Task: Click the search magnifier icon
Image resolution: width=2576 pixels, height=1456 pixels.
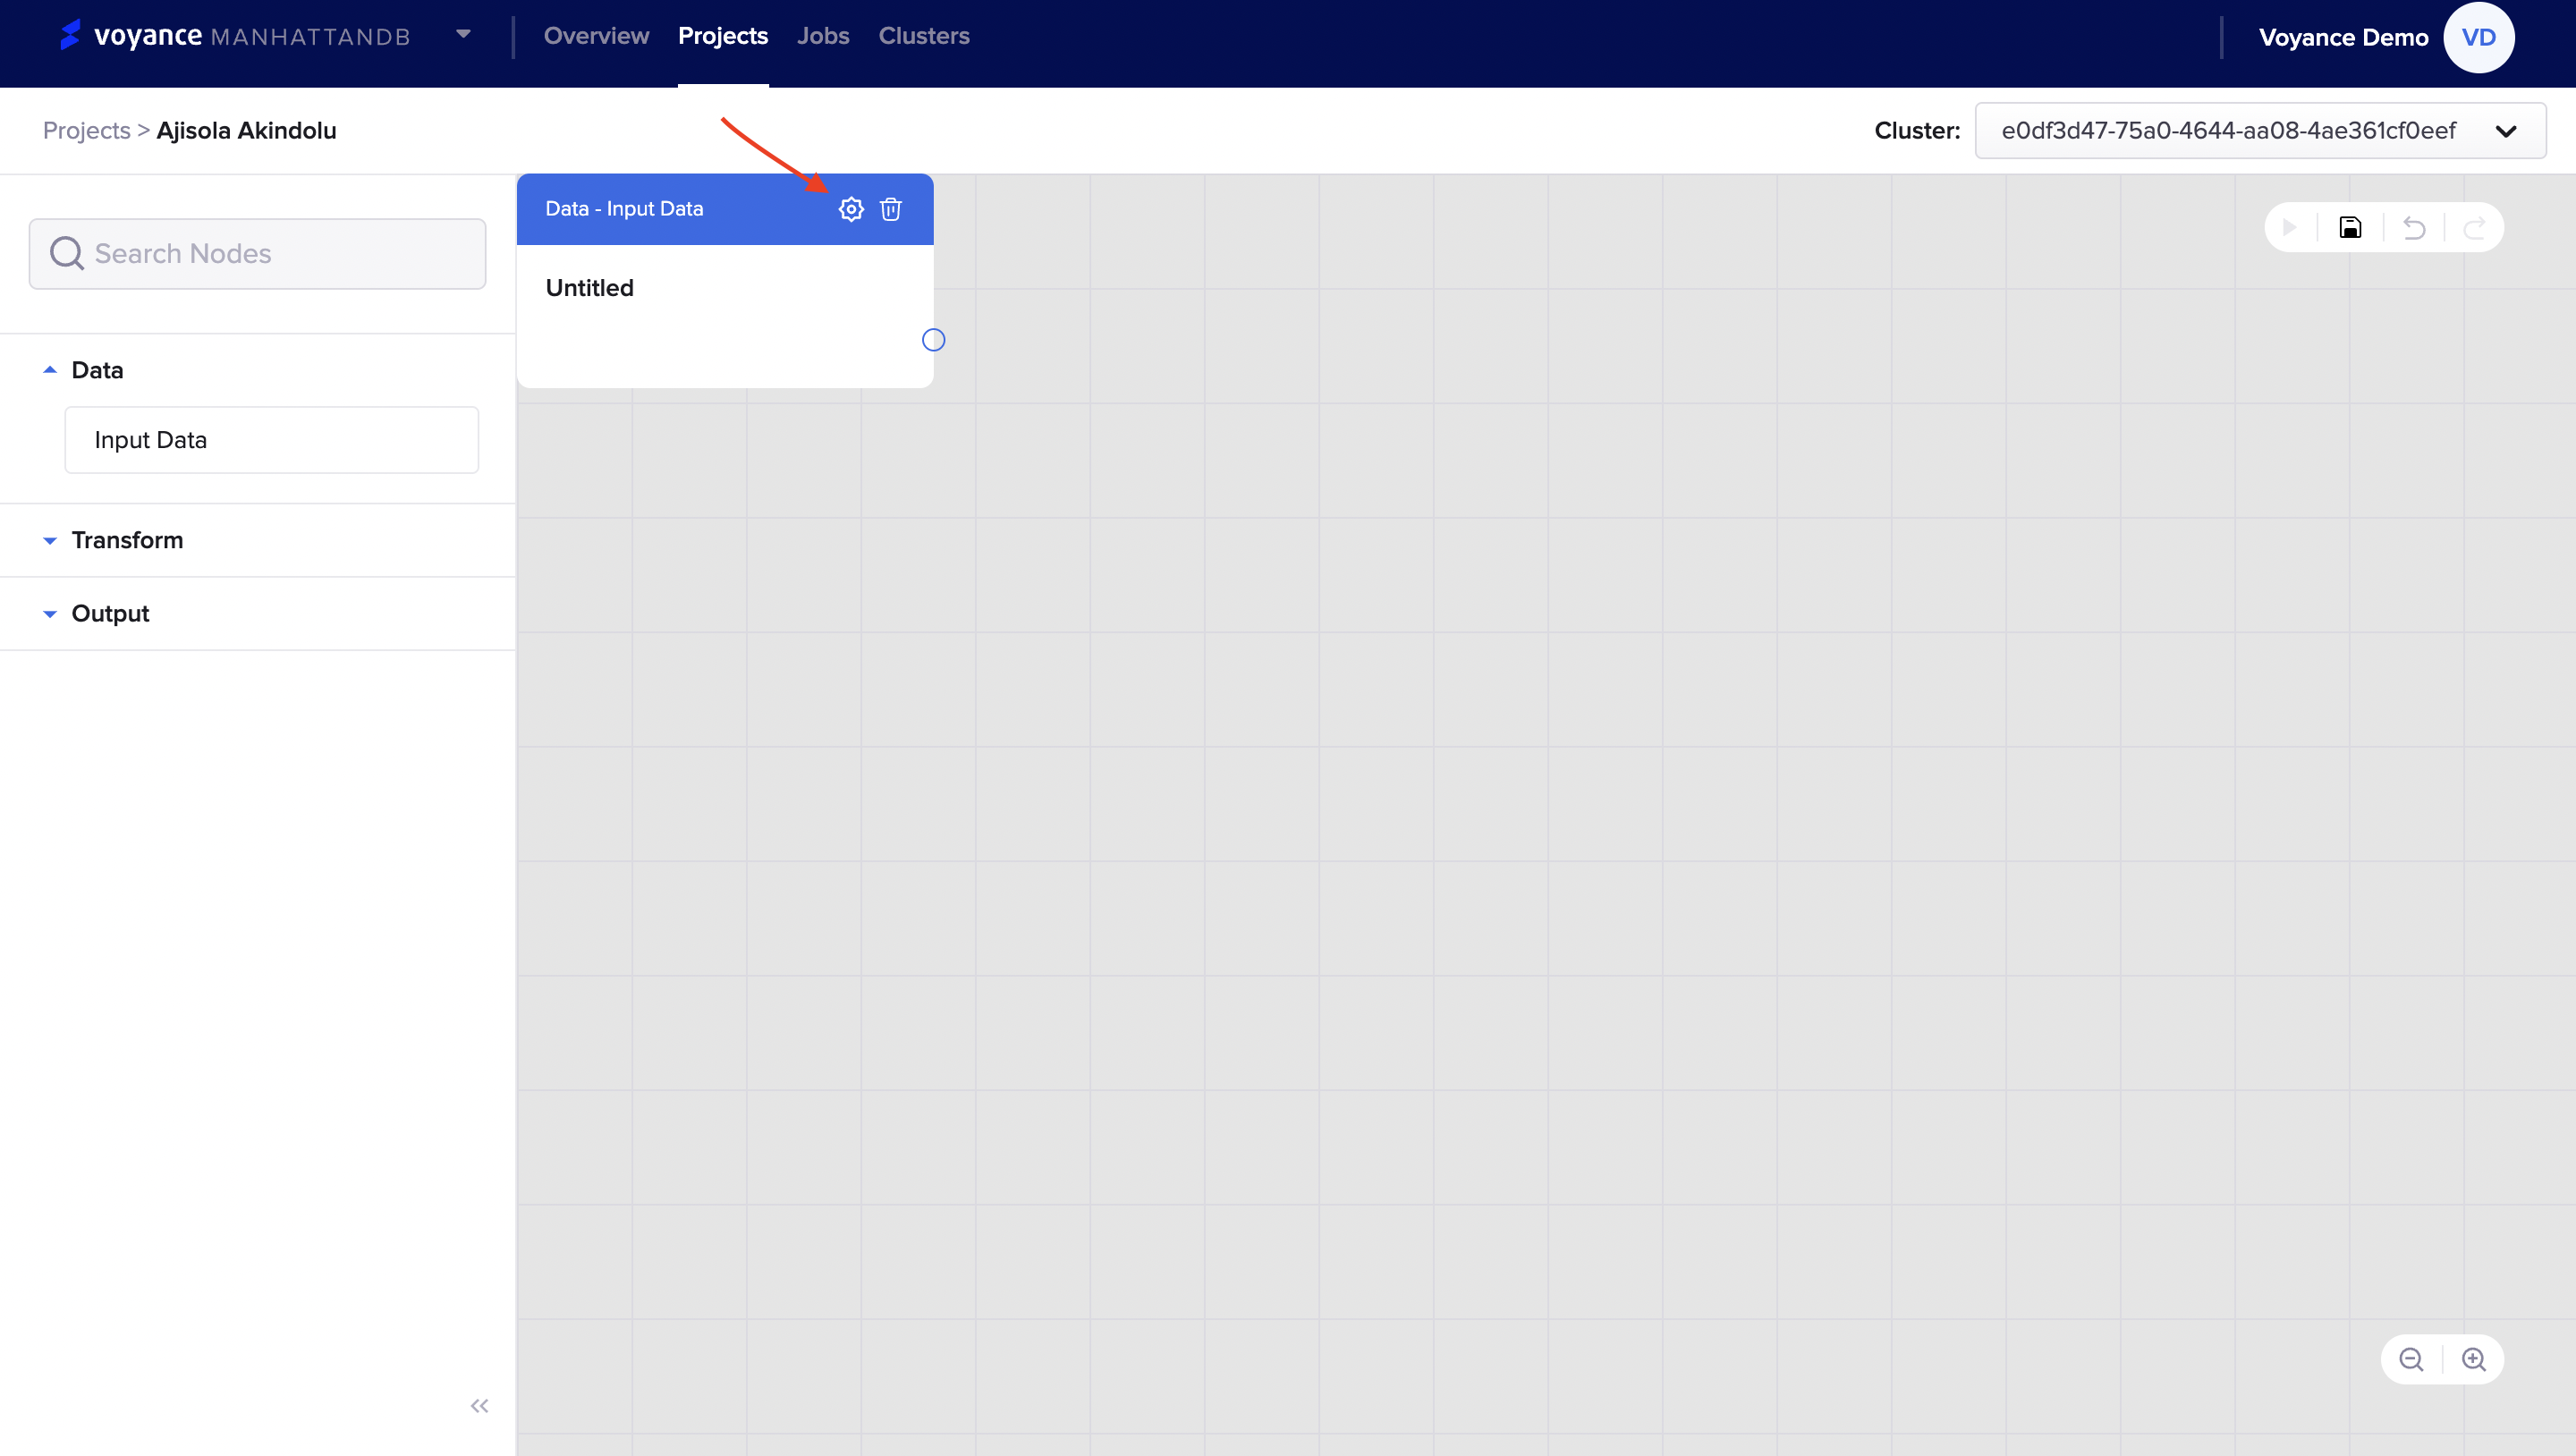Action: (x=67, y=253)
